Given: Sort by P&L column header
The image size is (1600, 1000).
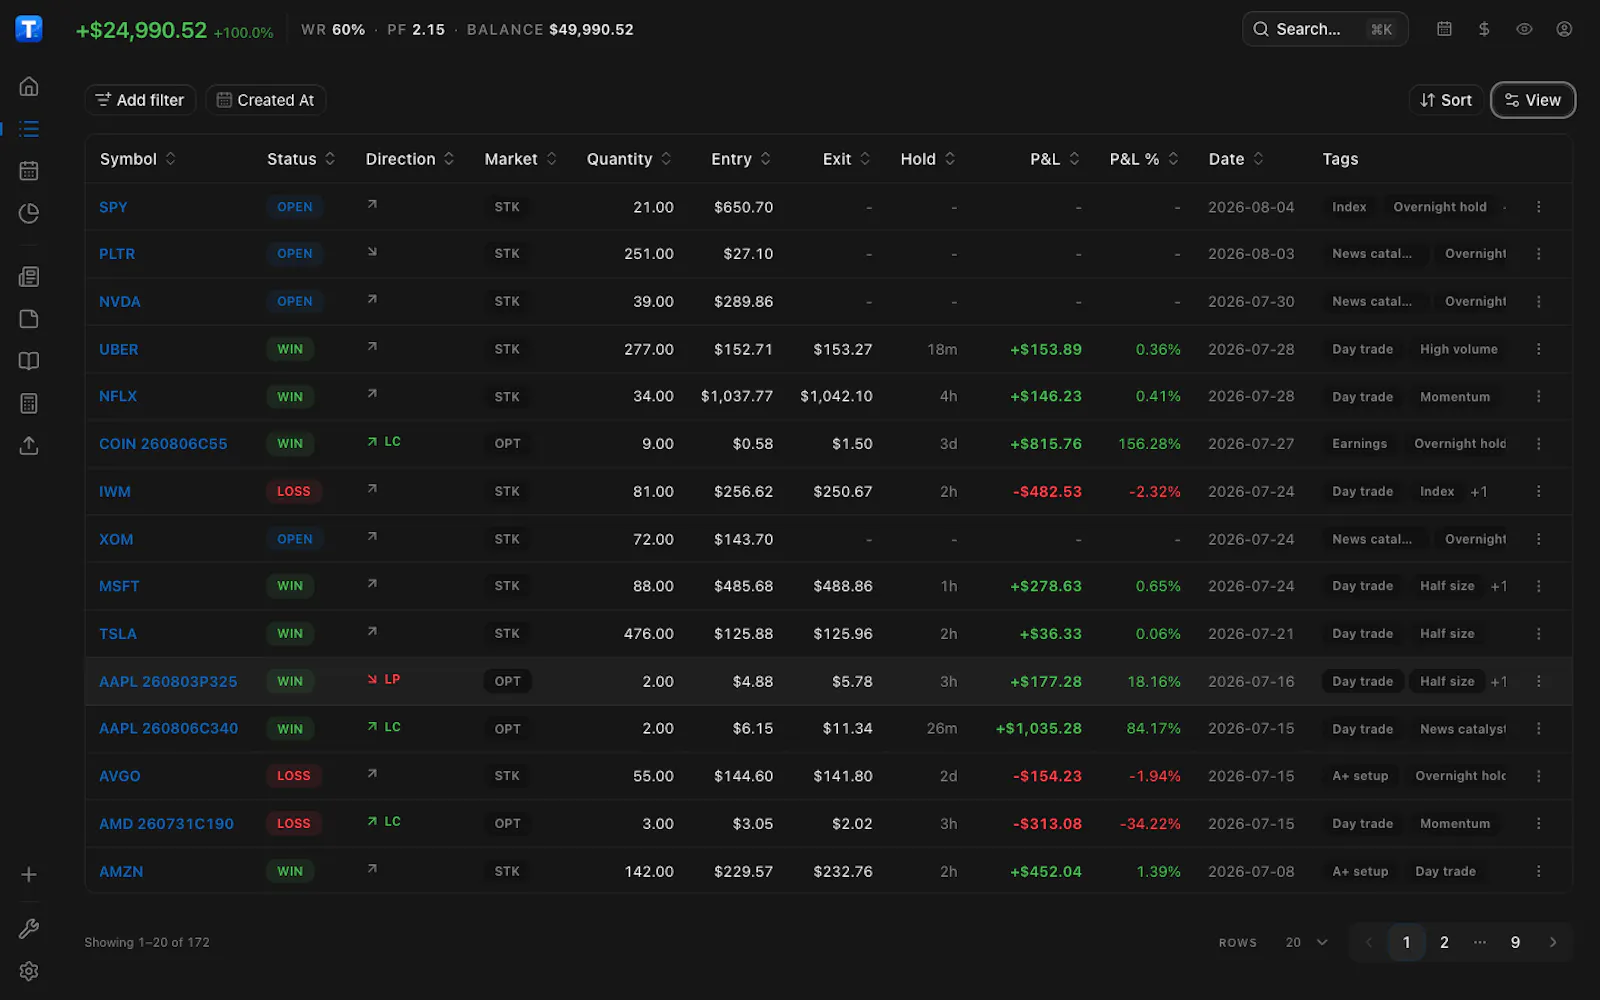Looking at the screenshot, I should [1055, 159].
